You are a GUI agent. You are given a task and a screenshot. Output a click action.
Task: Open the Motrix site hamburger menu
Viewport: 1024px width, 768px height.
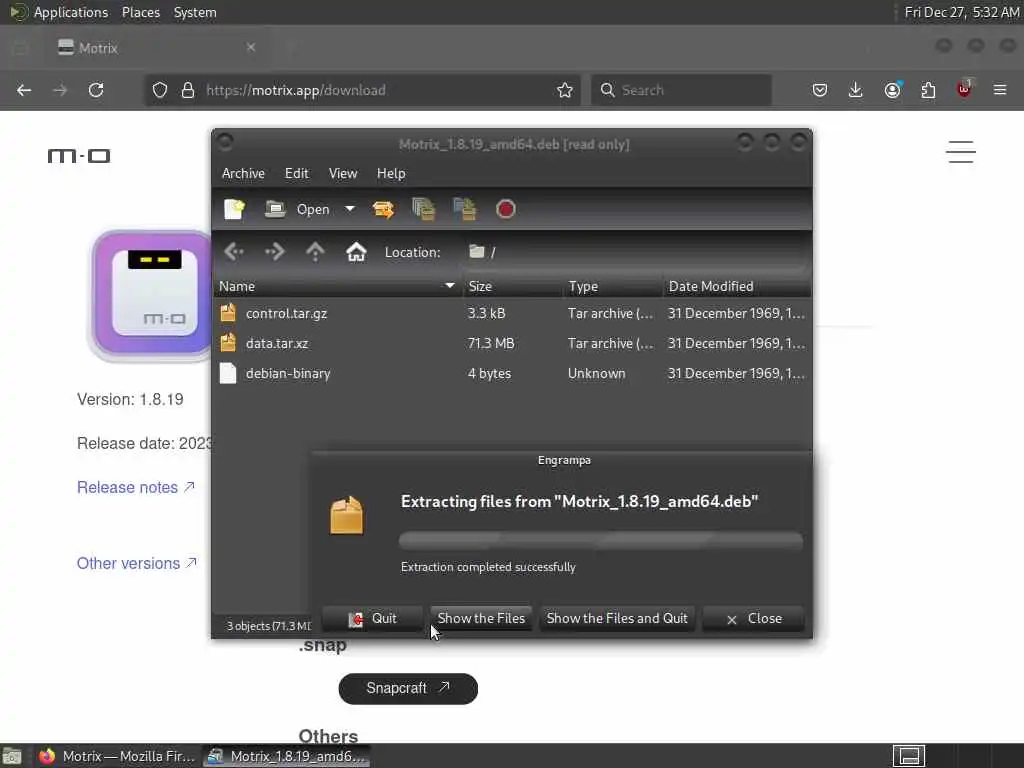coord(961,152)
